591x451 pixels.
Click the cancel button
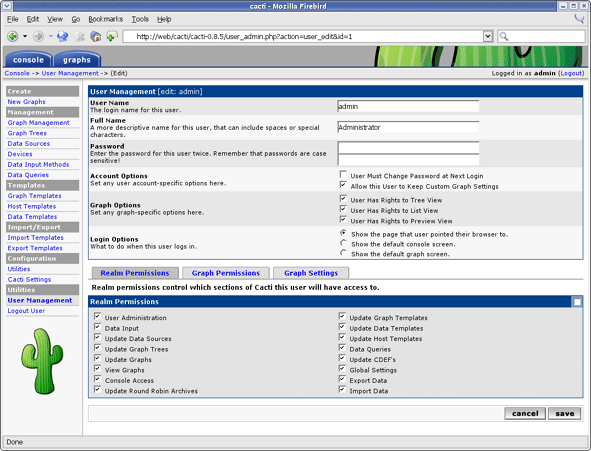[525, 413]
